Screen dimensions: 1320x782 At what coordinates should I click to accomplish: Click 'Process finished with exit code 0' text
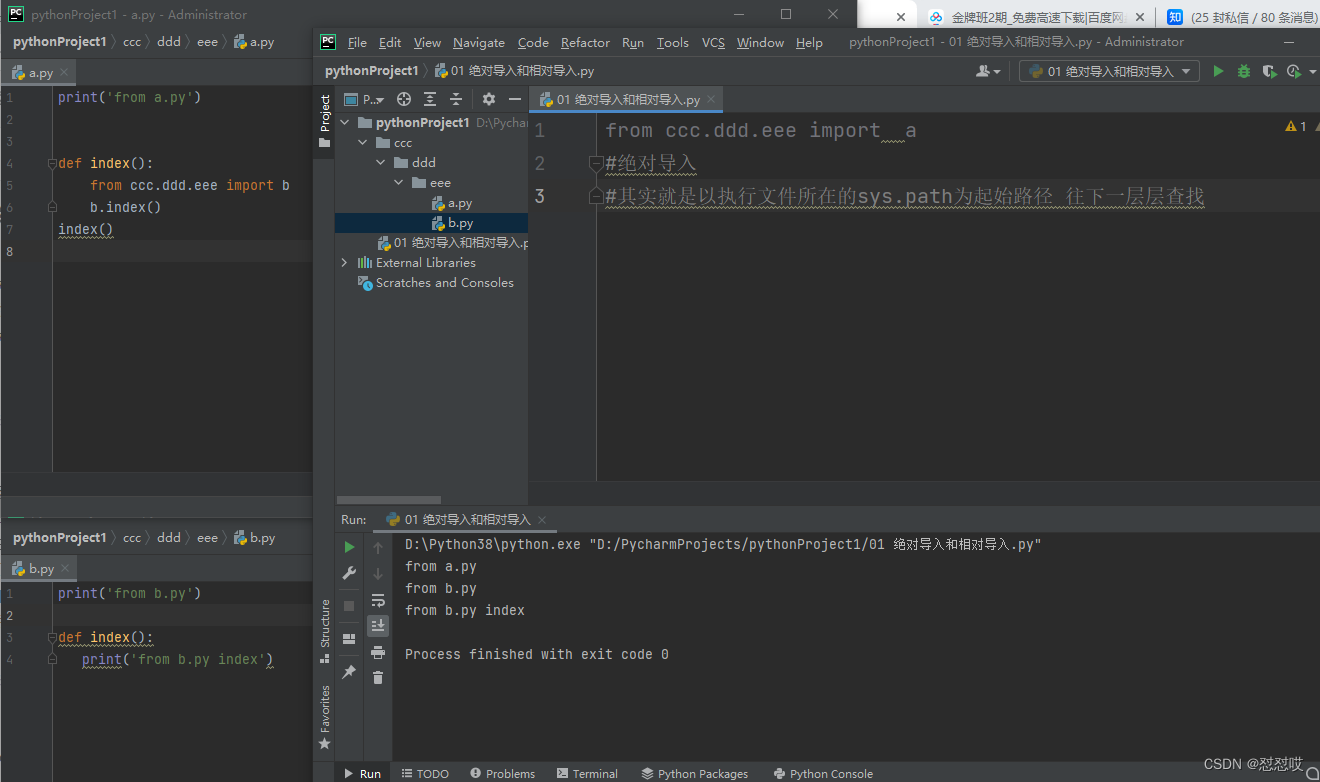click(x=536, y=654)
